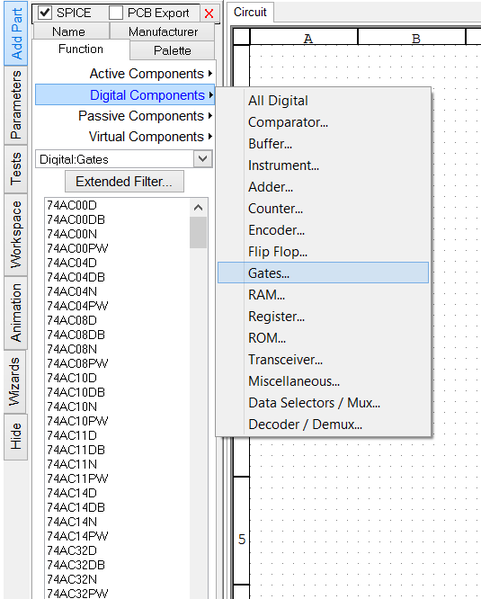Click the Extended Filter button
Image resolution: width=481 pixels, height=599 pixels.
[x=124, y=181]
